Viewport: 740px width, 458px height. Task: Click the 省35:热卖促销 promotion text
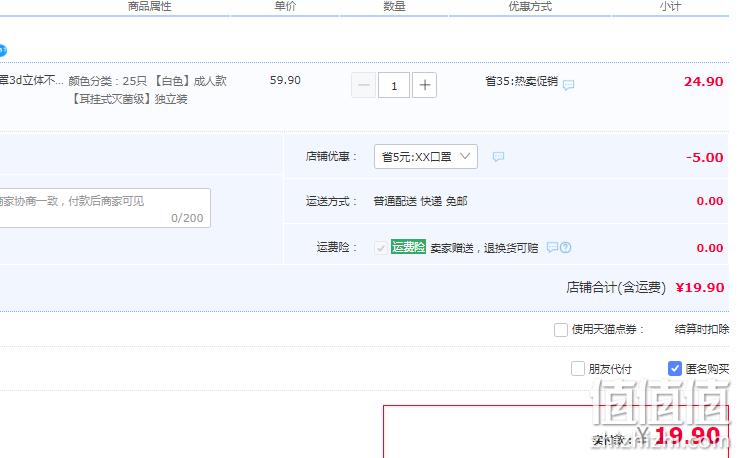tap(521, 81)
